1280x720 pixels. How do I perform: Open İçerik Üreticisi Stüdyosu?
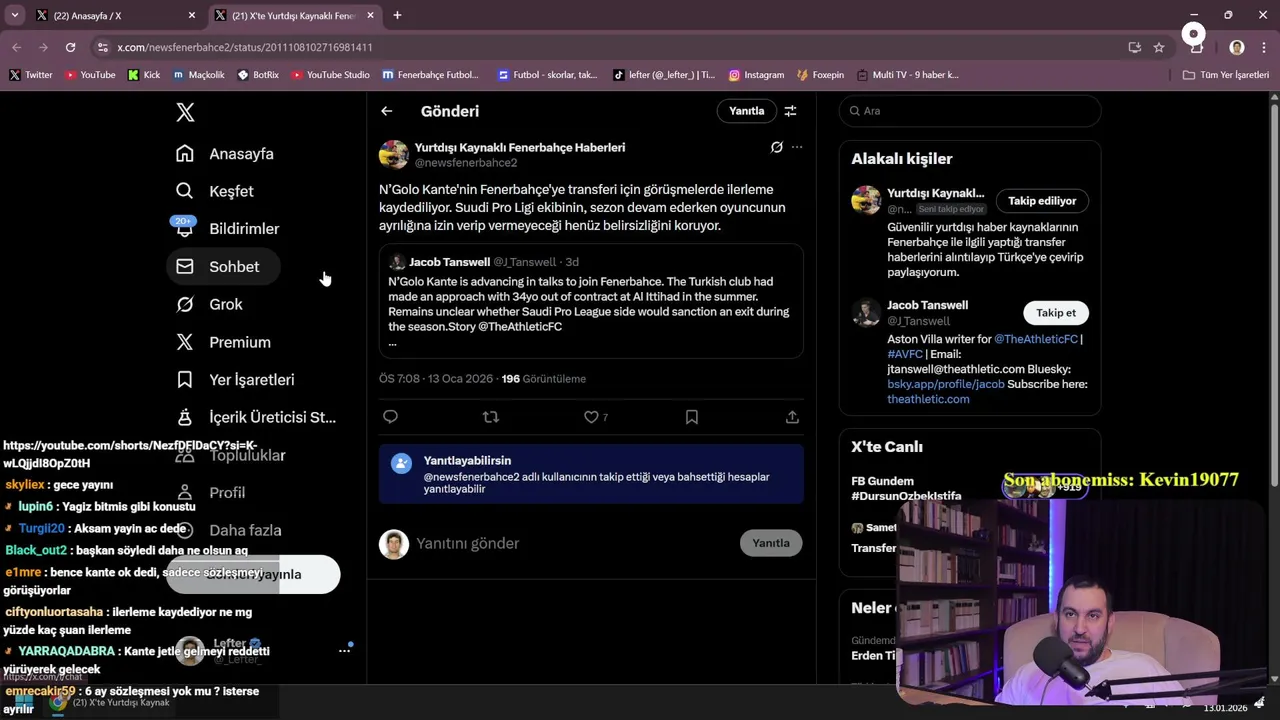click(256, 417)
